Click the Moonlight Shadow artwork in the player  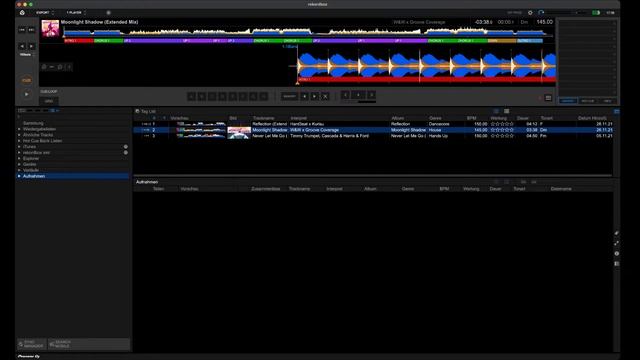(50, 28)
